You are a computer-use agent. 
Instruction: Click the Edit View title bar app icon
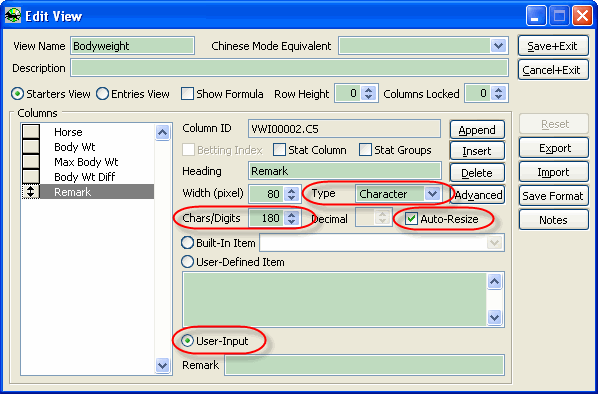tap(13, 16)
